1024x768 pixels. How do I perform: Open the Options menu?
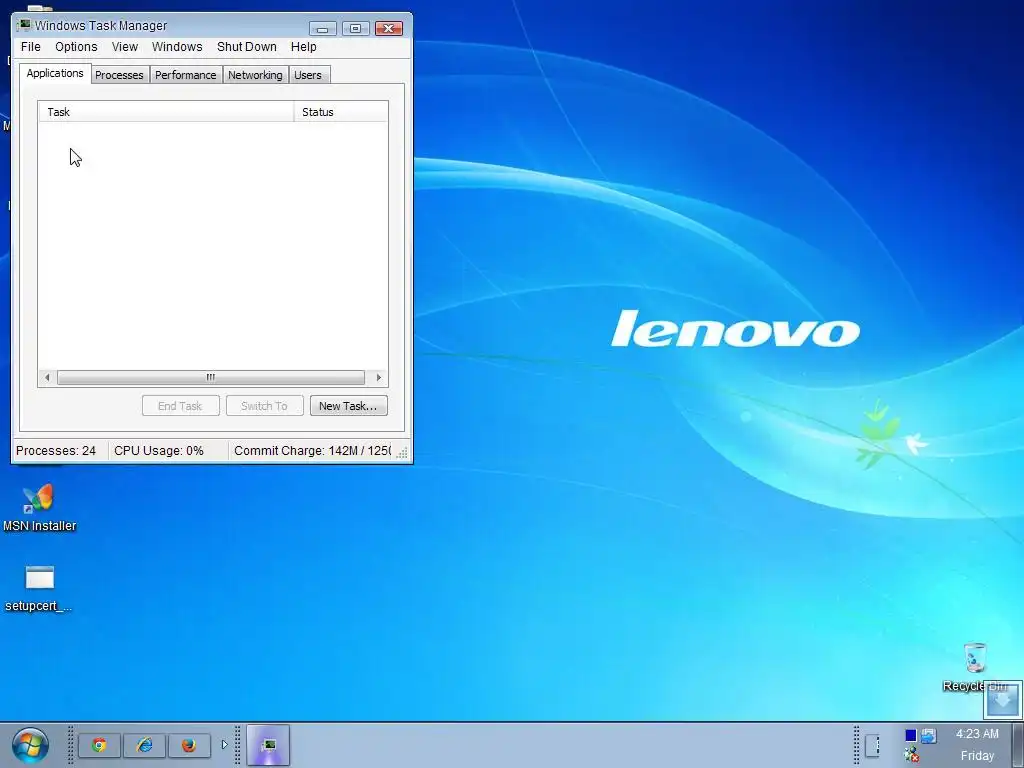coord(76,47)
